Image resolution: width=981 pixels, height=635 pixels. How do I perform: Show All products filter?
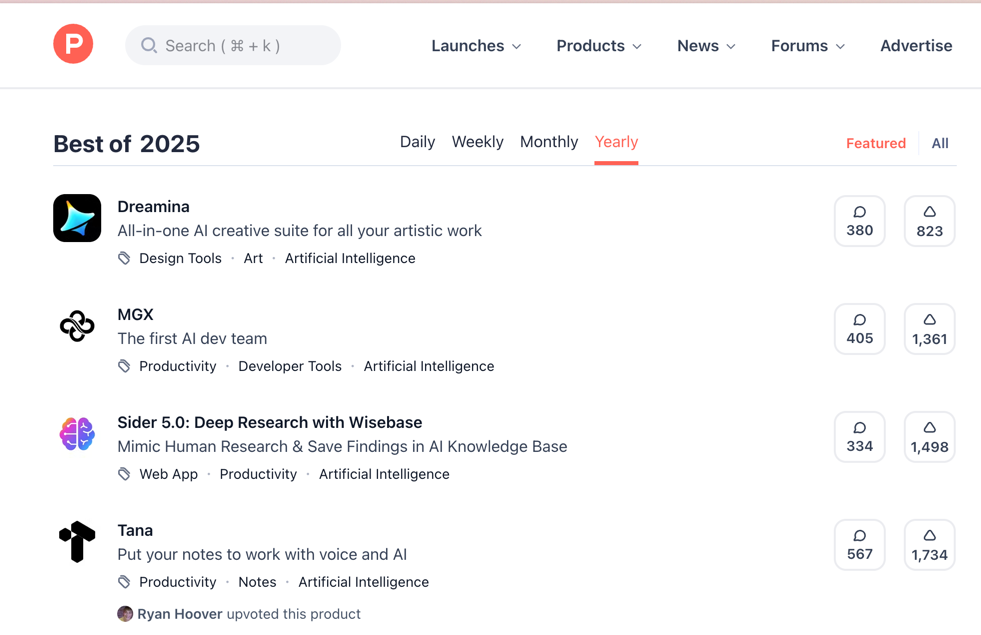coord(939,143)
